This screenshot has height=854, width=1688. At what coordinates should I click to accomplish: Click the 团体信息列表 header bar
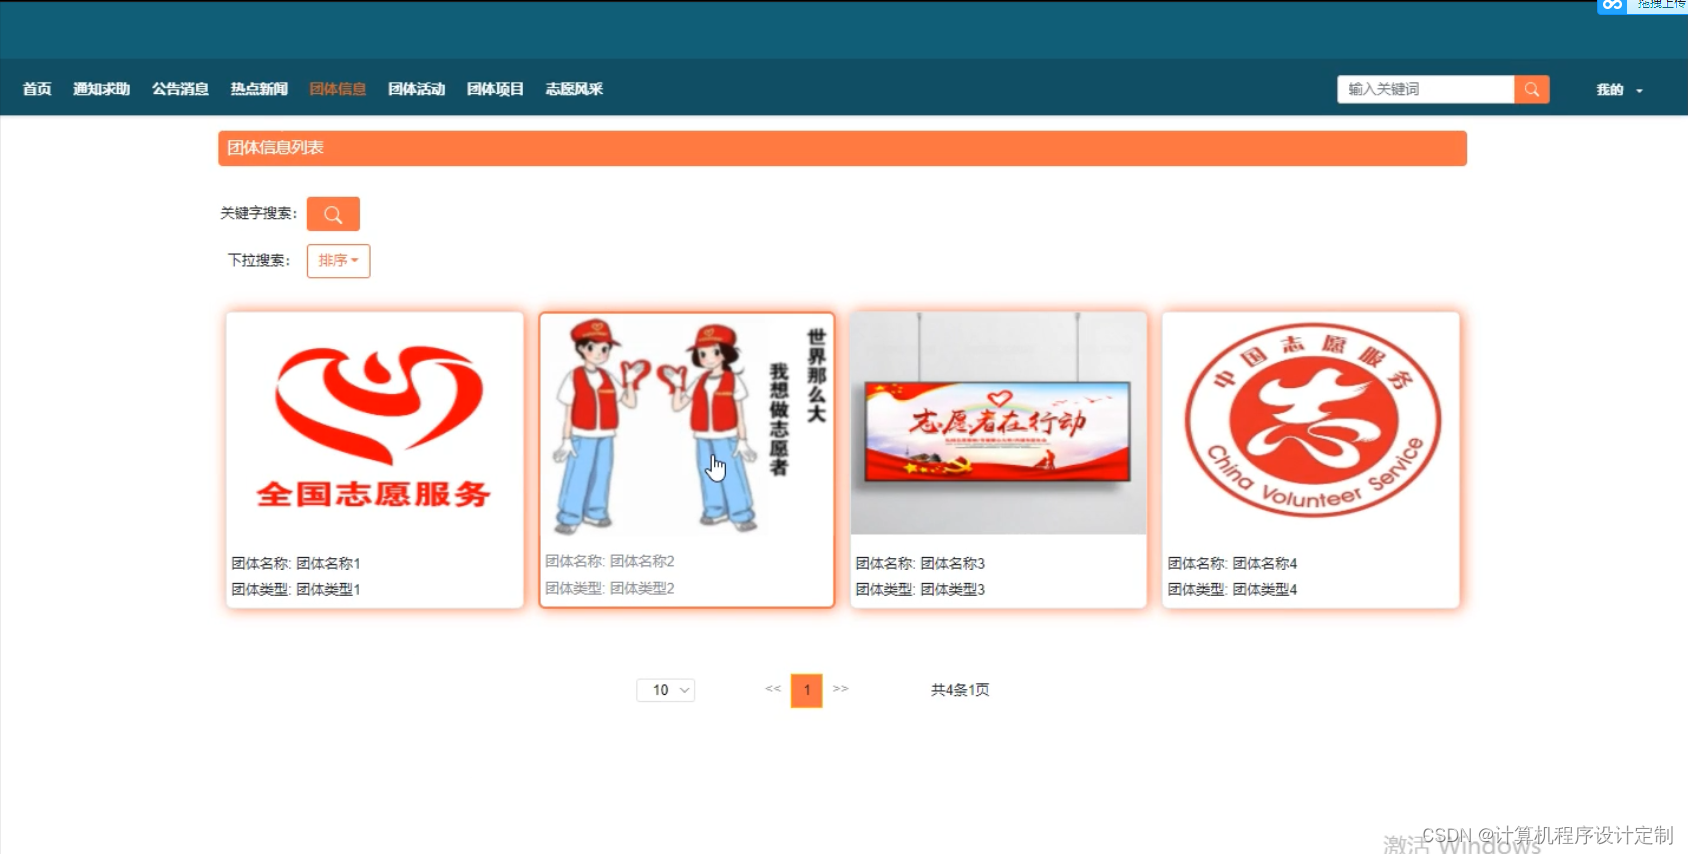[842, 148]
